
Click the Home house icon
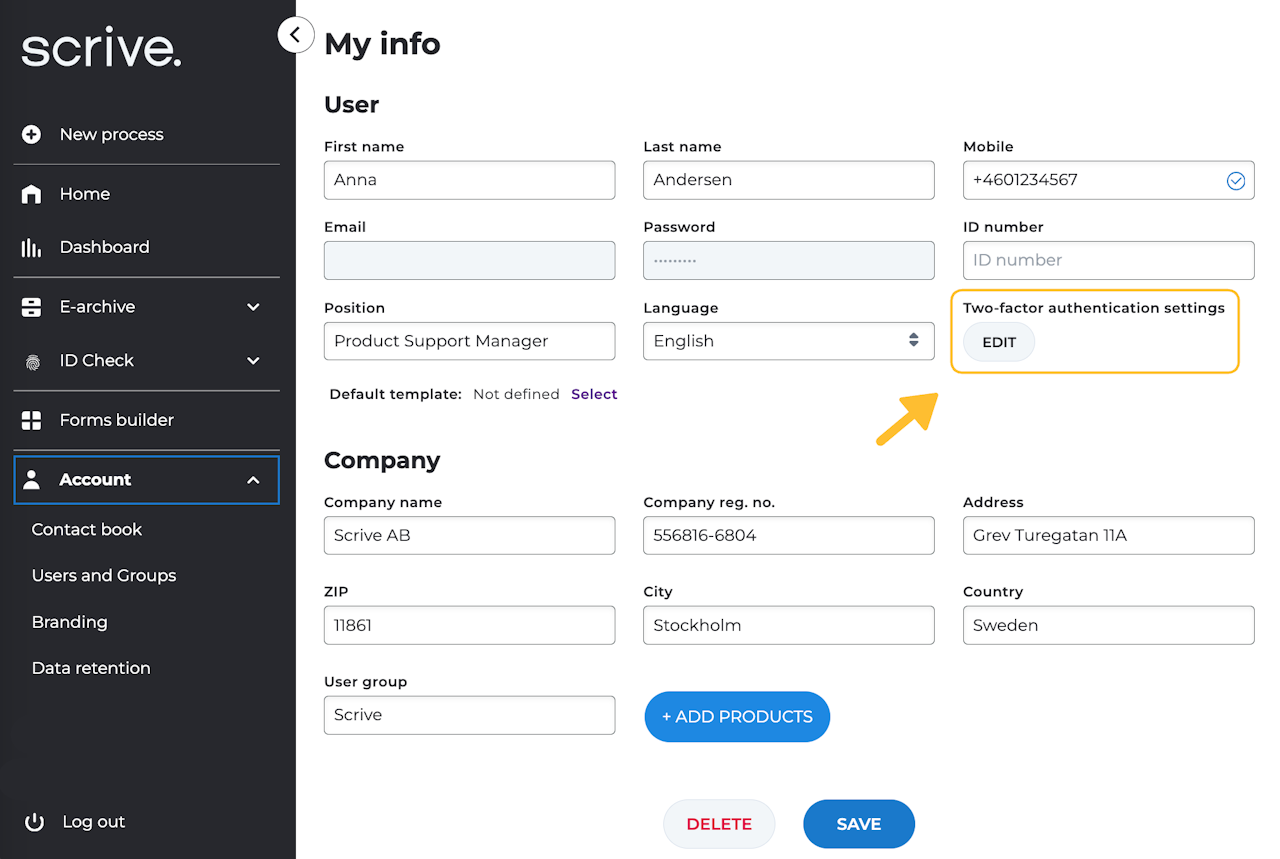click(32, 194)
